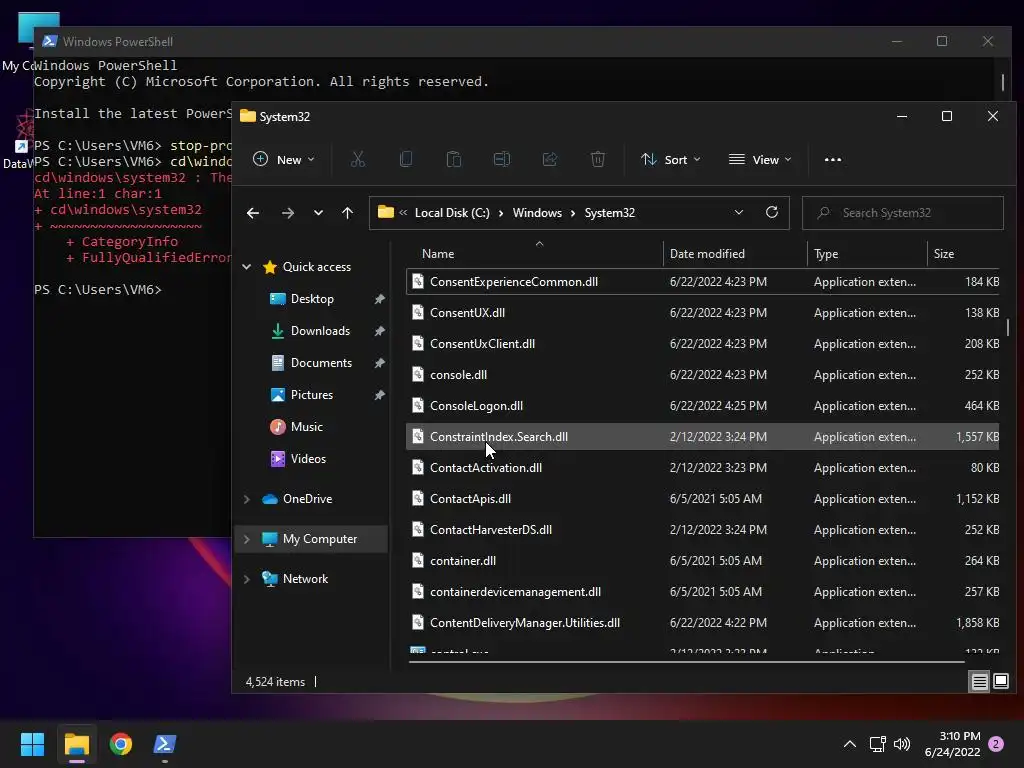The width and height of the screenshot is (1024, 768).
Task: Click Local Disk (C:) in breadcrumb
Action: pos(452,213)
